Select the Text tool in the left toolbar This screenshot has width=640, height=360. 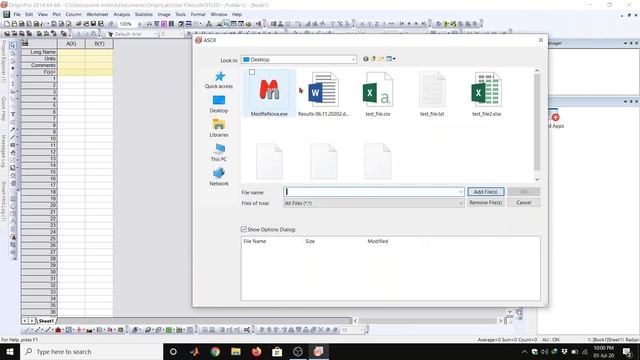coord(13,114)
